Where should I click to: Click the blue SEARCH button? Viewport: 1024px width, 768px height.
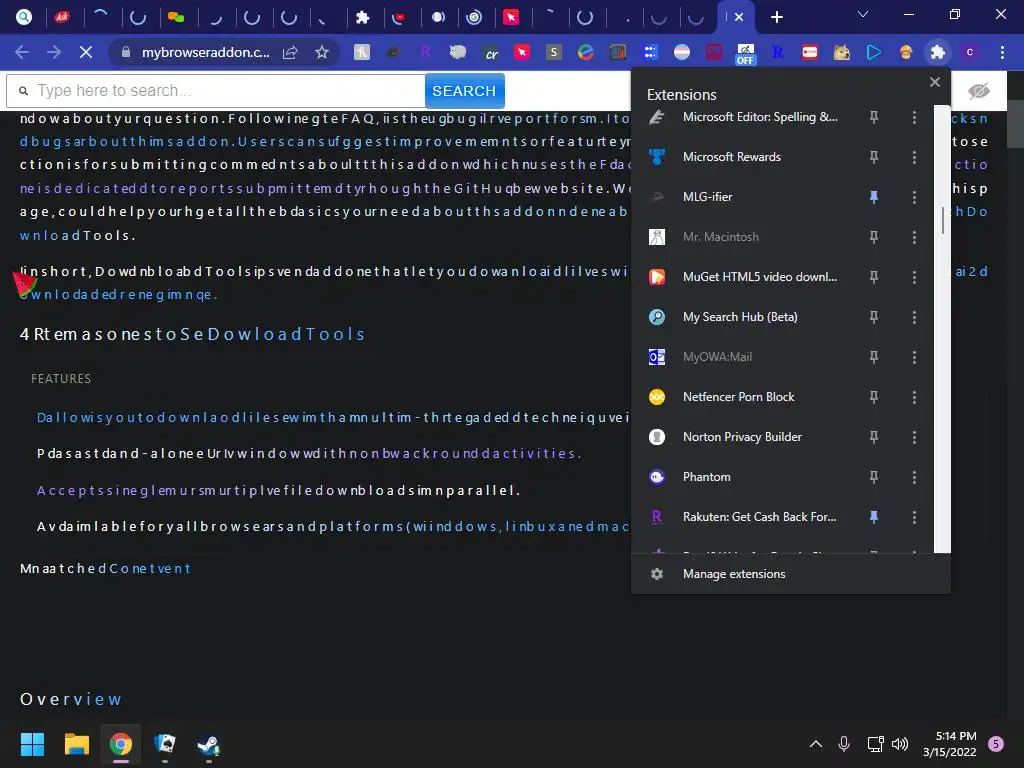coord(464,91)
